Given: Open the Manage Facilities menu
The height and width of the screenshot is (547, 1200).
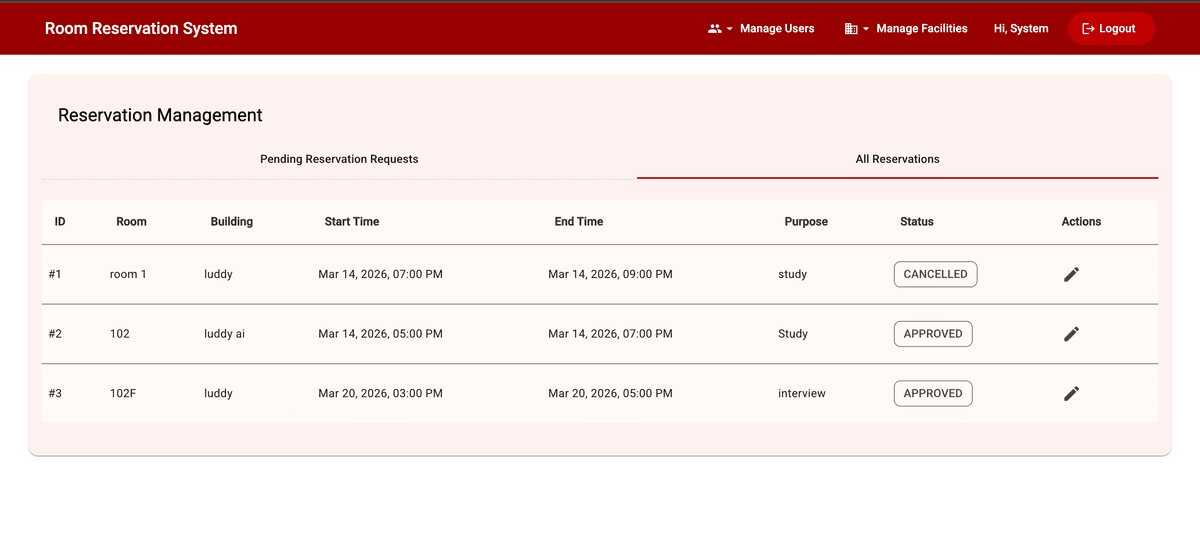Looking at the screenshot, I should (x=921, y=29).
